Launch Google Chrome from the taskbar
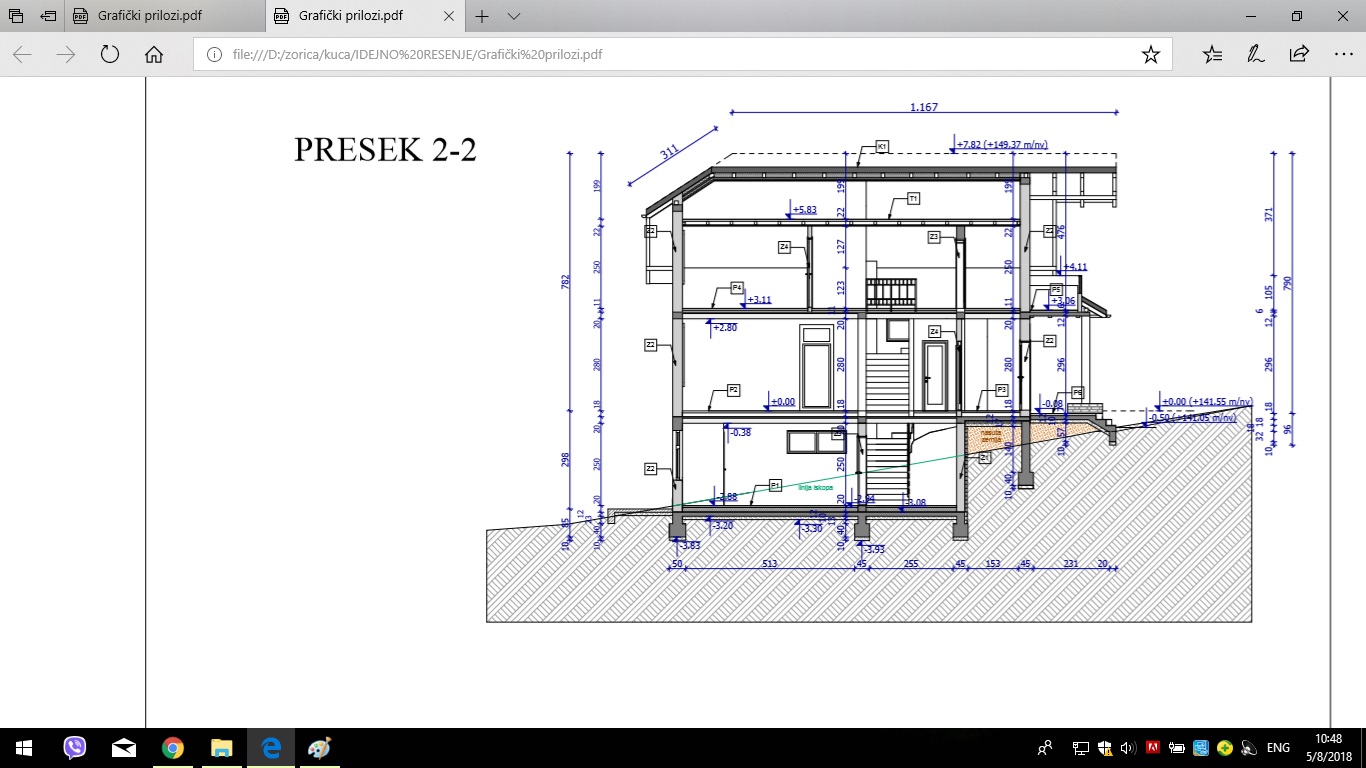1366x768 pixels. [173, 747]
